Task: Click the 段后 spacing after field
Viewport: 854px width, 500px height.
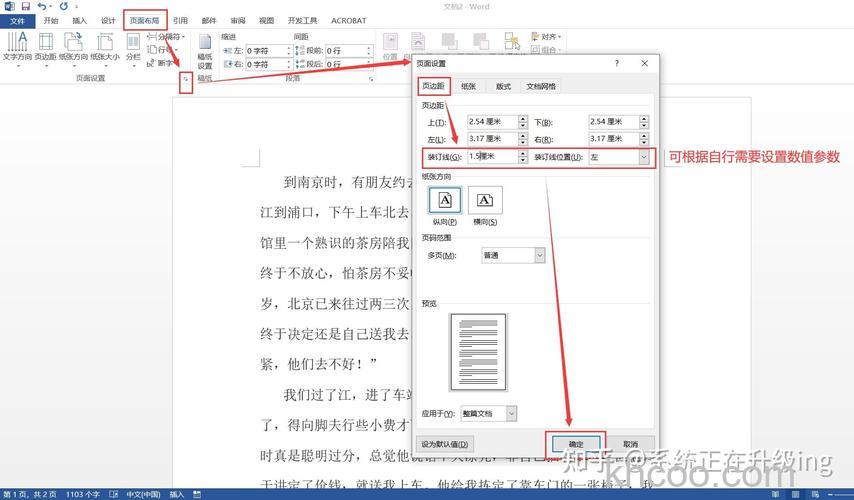Action: pos(349,64)
